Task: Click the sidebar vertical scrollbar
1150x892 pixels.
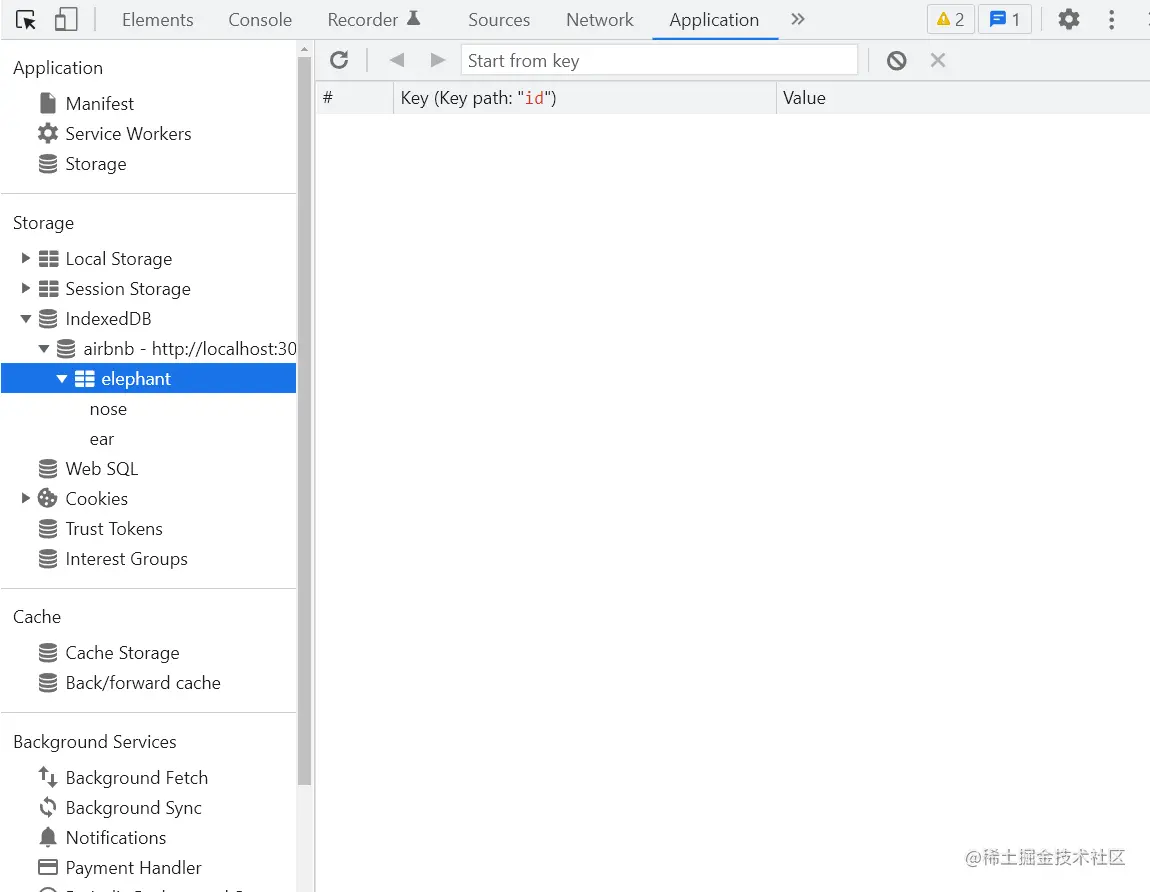Action: coord(304,420)
